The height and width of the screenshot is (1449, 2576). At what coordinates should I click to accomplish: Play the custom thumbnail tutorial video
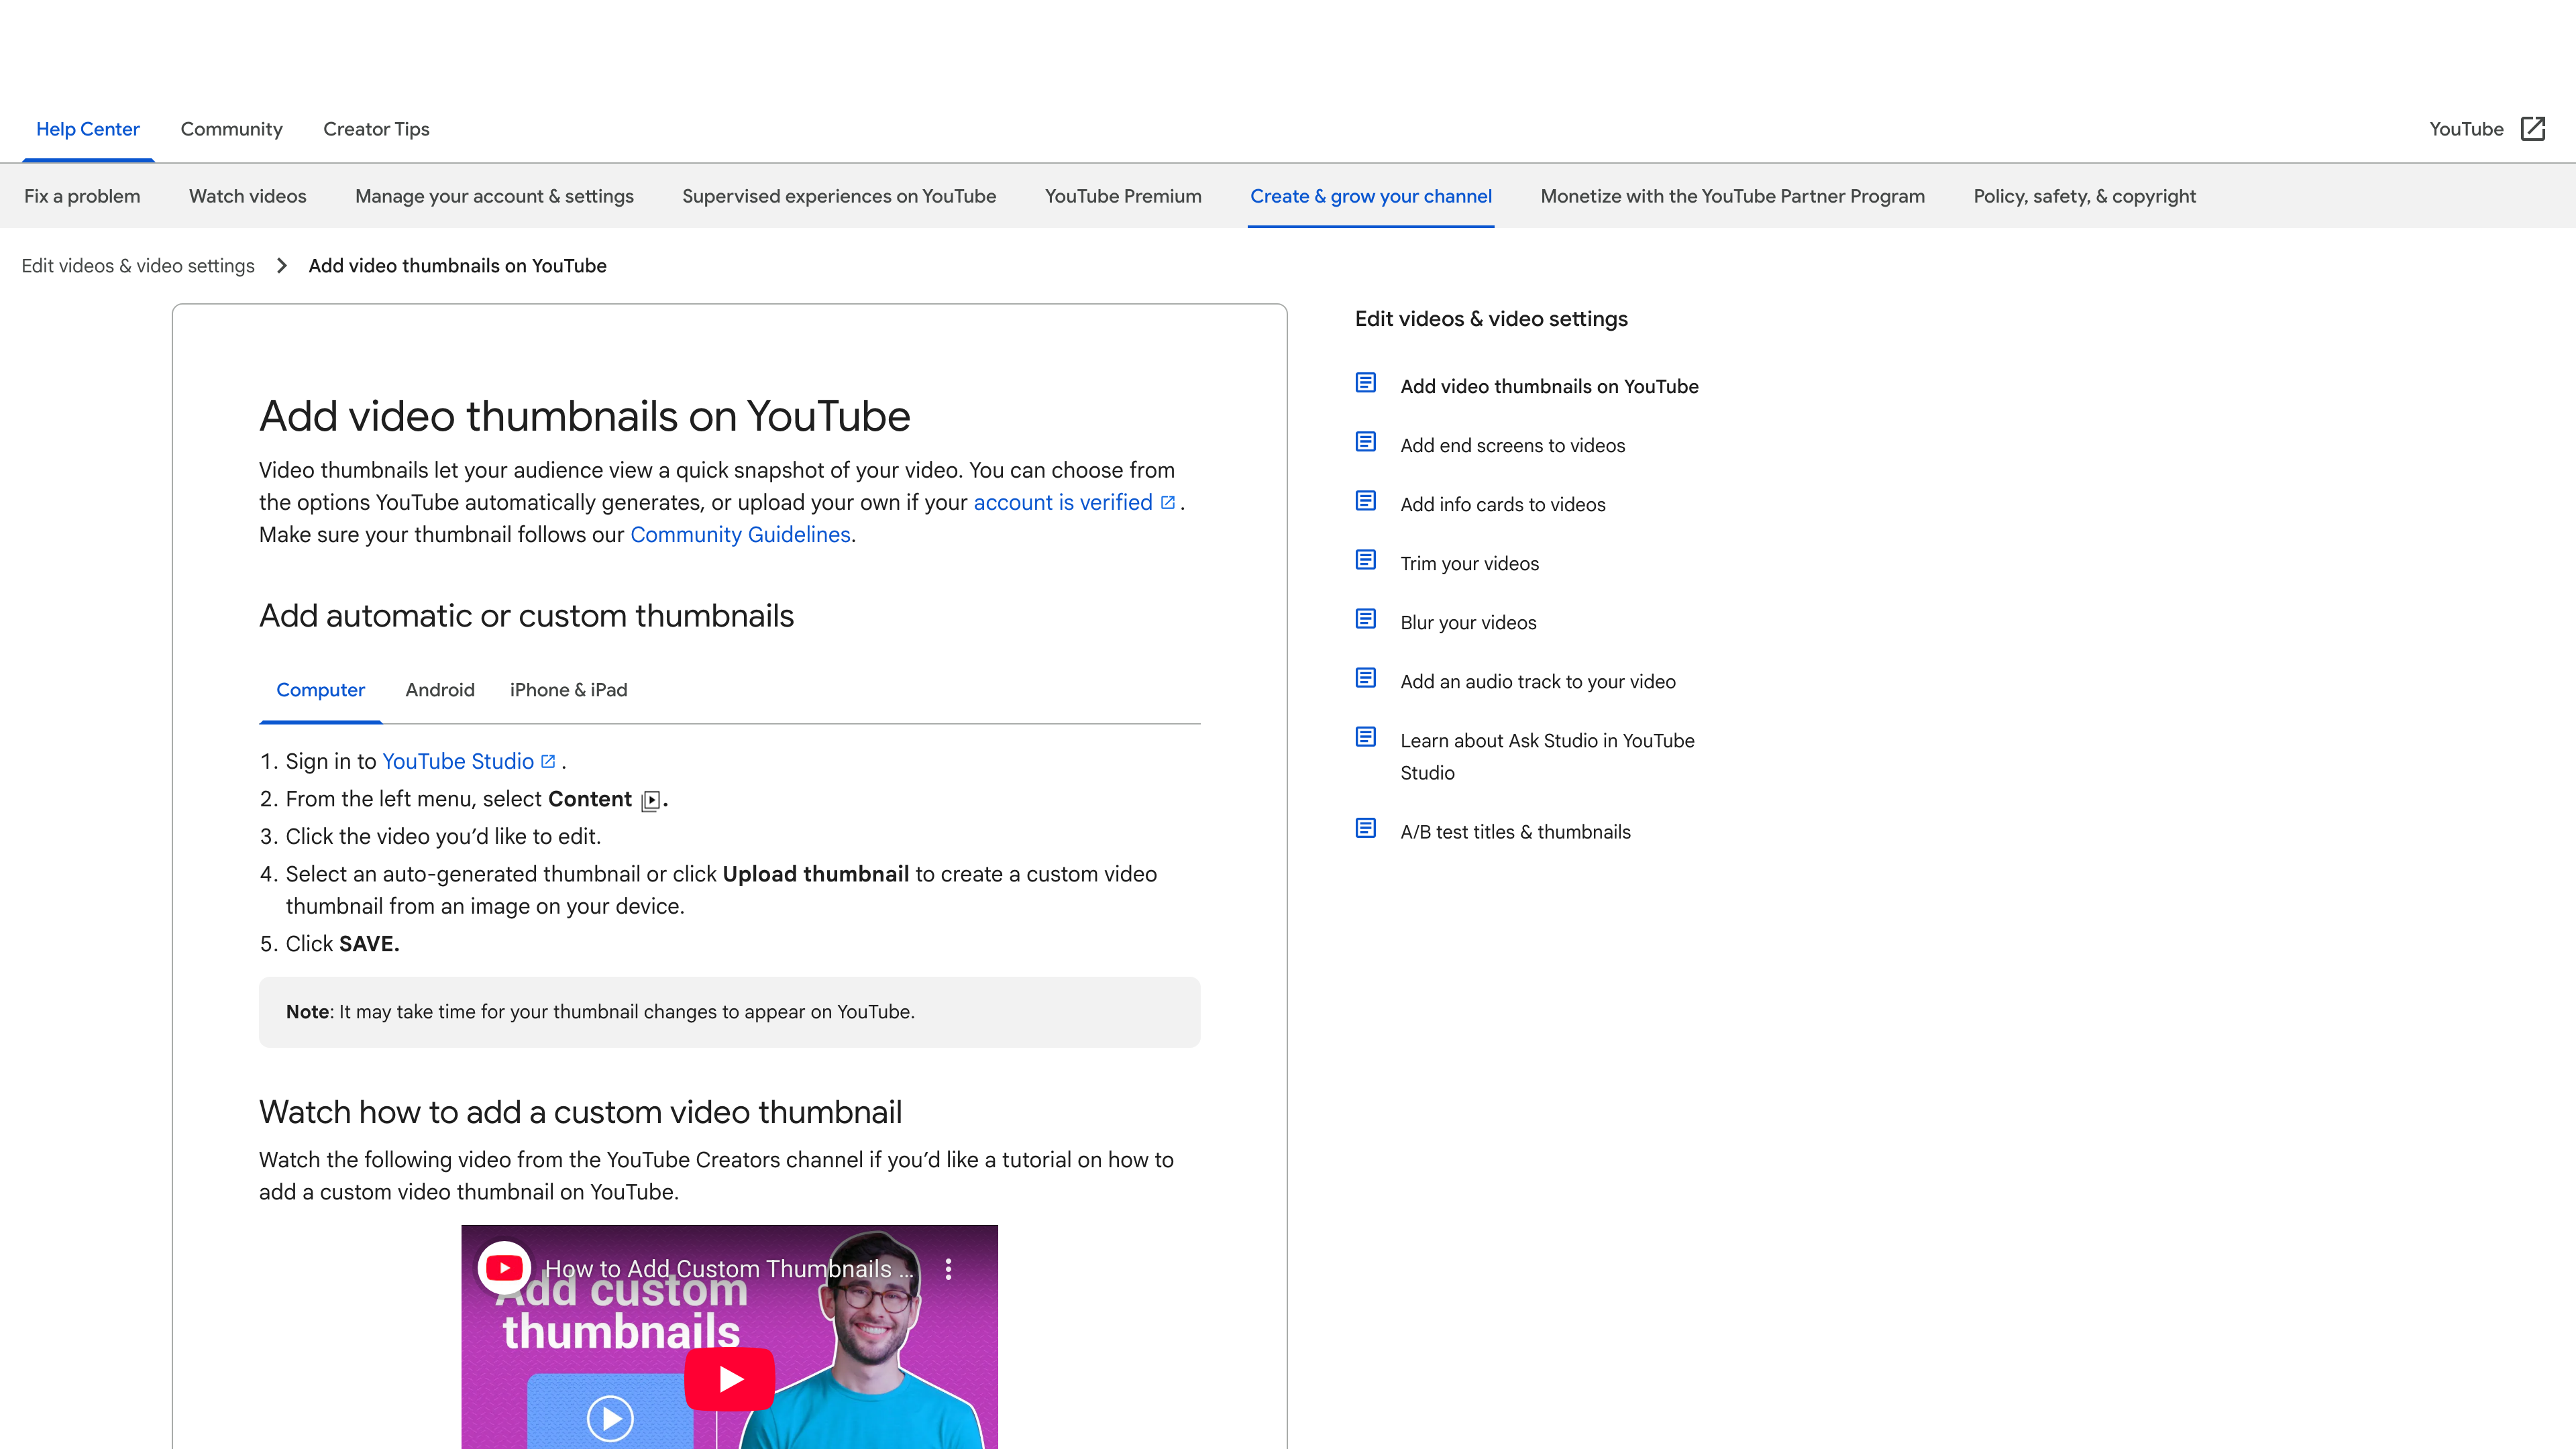coord(729,1379)
